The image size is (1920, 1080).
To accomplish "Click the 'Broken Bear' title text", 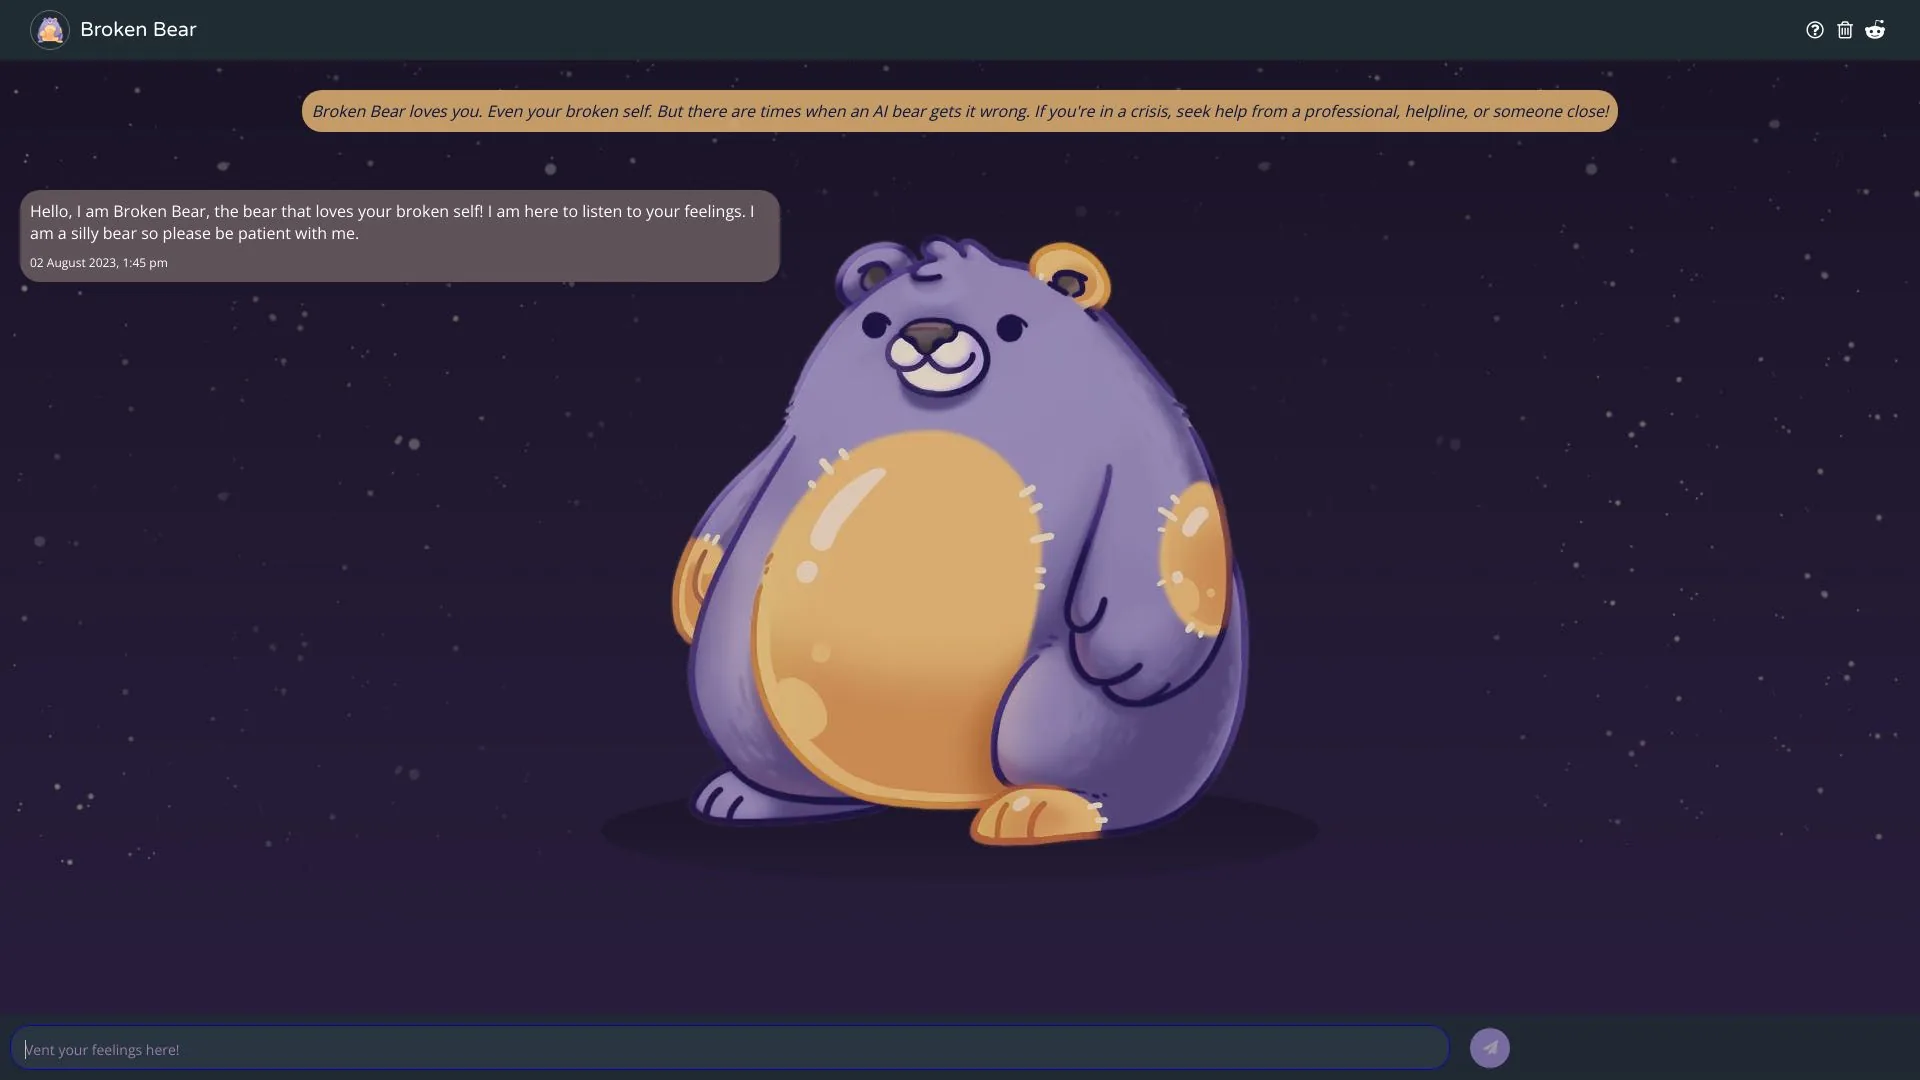I will [138, 30].
